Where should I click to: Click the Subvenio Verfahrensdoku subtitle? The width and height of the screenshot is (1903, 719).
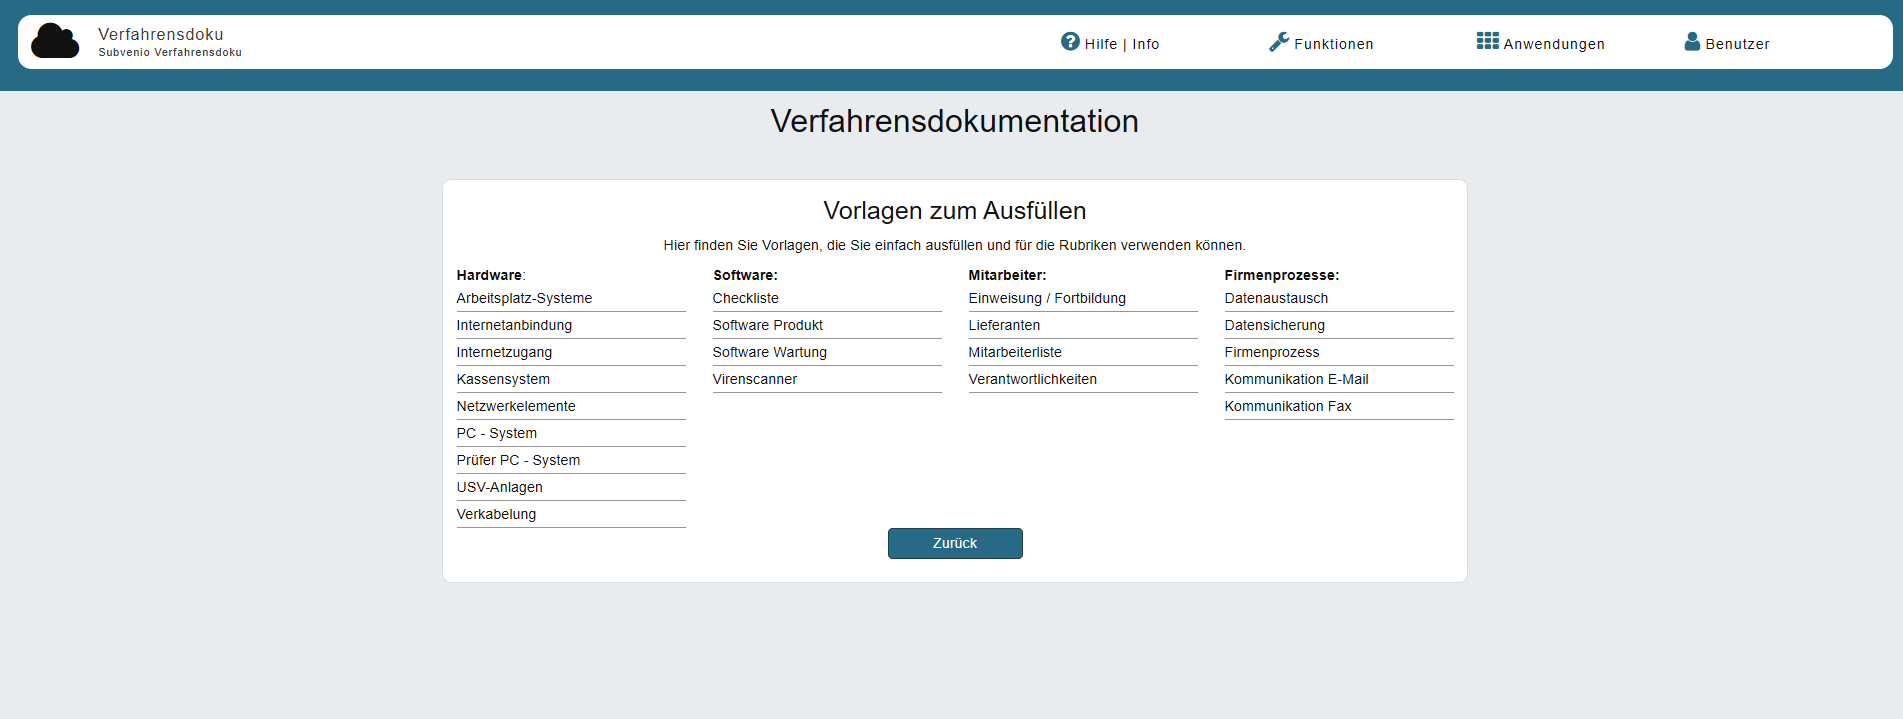[170, 52]
